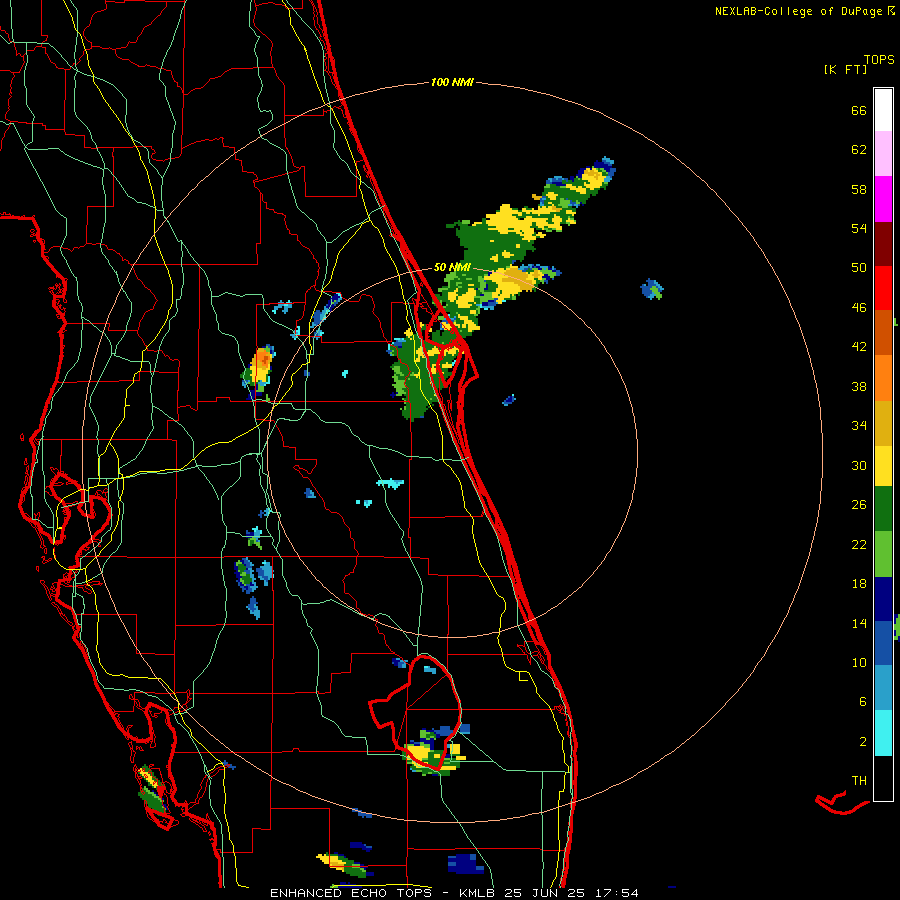Pick the bright yellow legend swatch beside 30

coord(883,465)
